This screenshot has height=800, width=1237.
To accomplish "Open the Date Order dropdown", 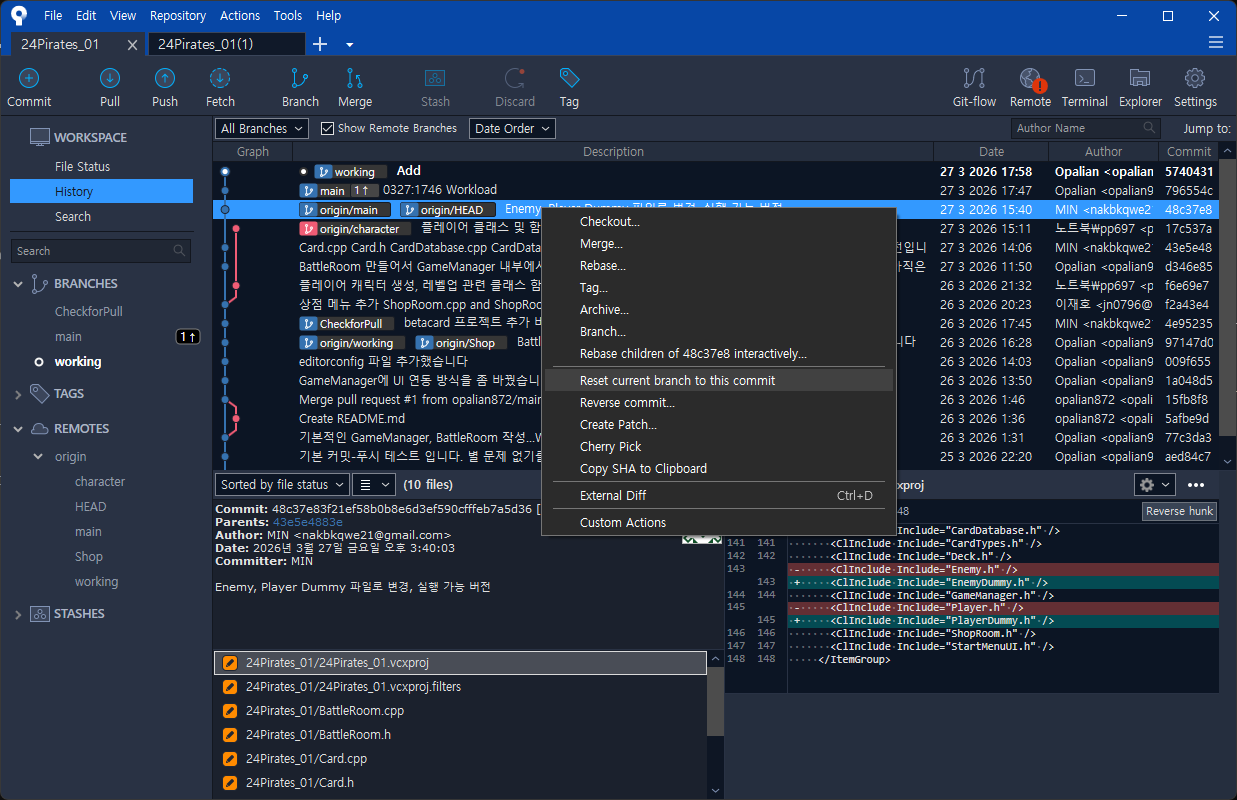I will pos(512,128).
